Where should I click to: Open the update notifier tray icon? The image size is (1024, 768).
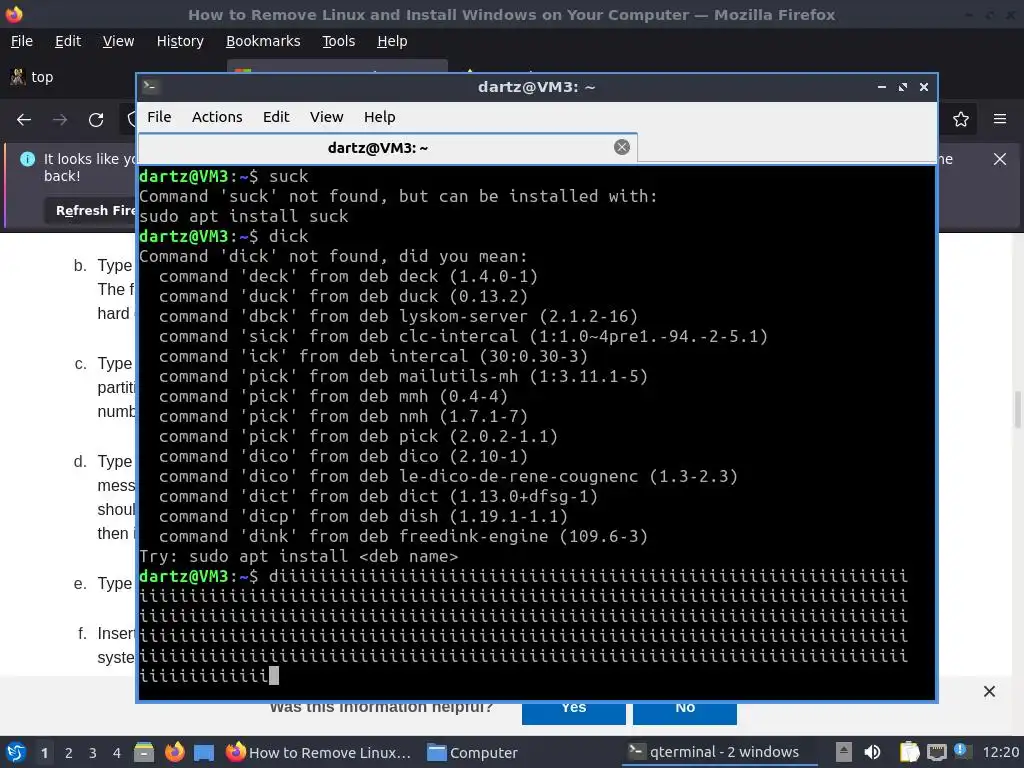961,751
